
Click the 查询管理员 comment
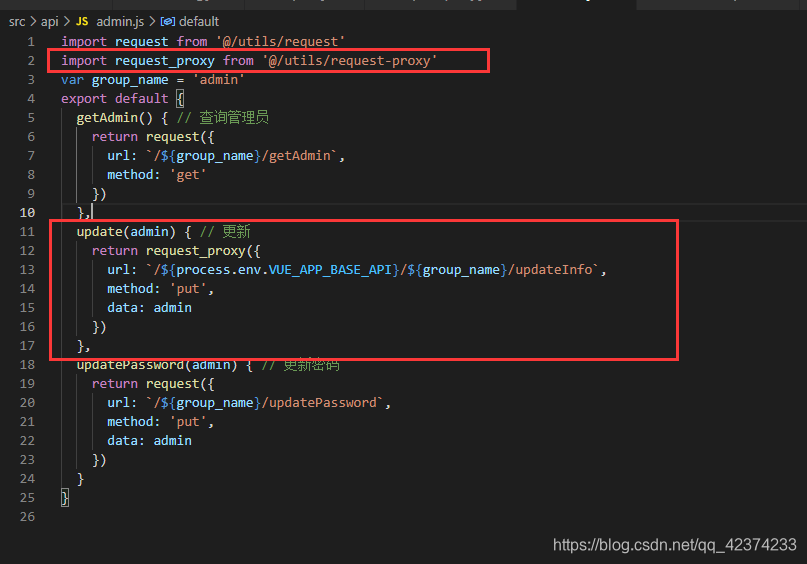(x=223, y=117)
